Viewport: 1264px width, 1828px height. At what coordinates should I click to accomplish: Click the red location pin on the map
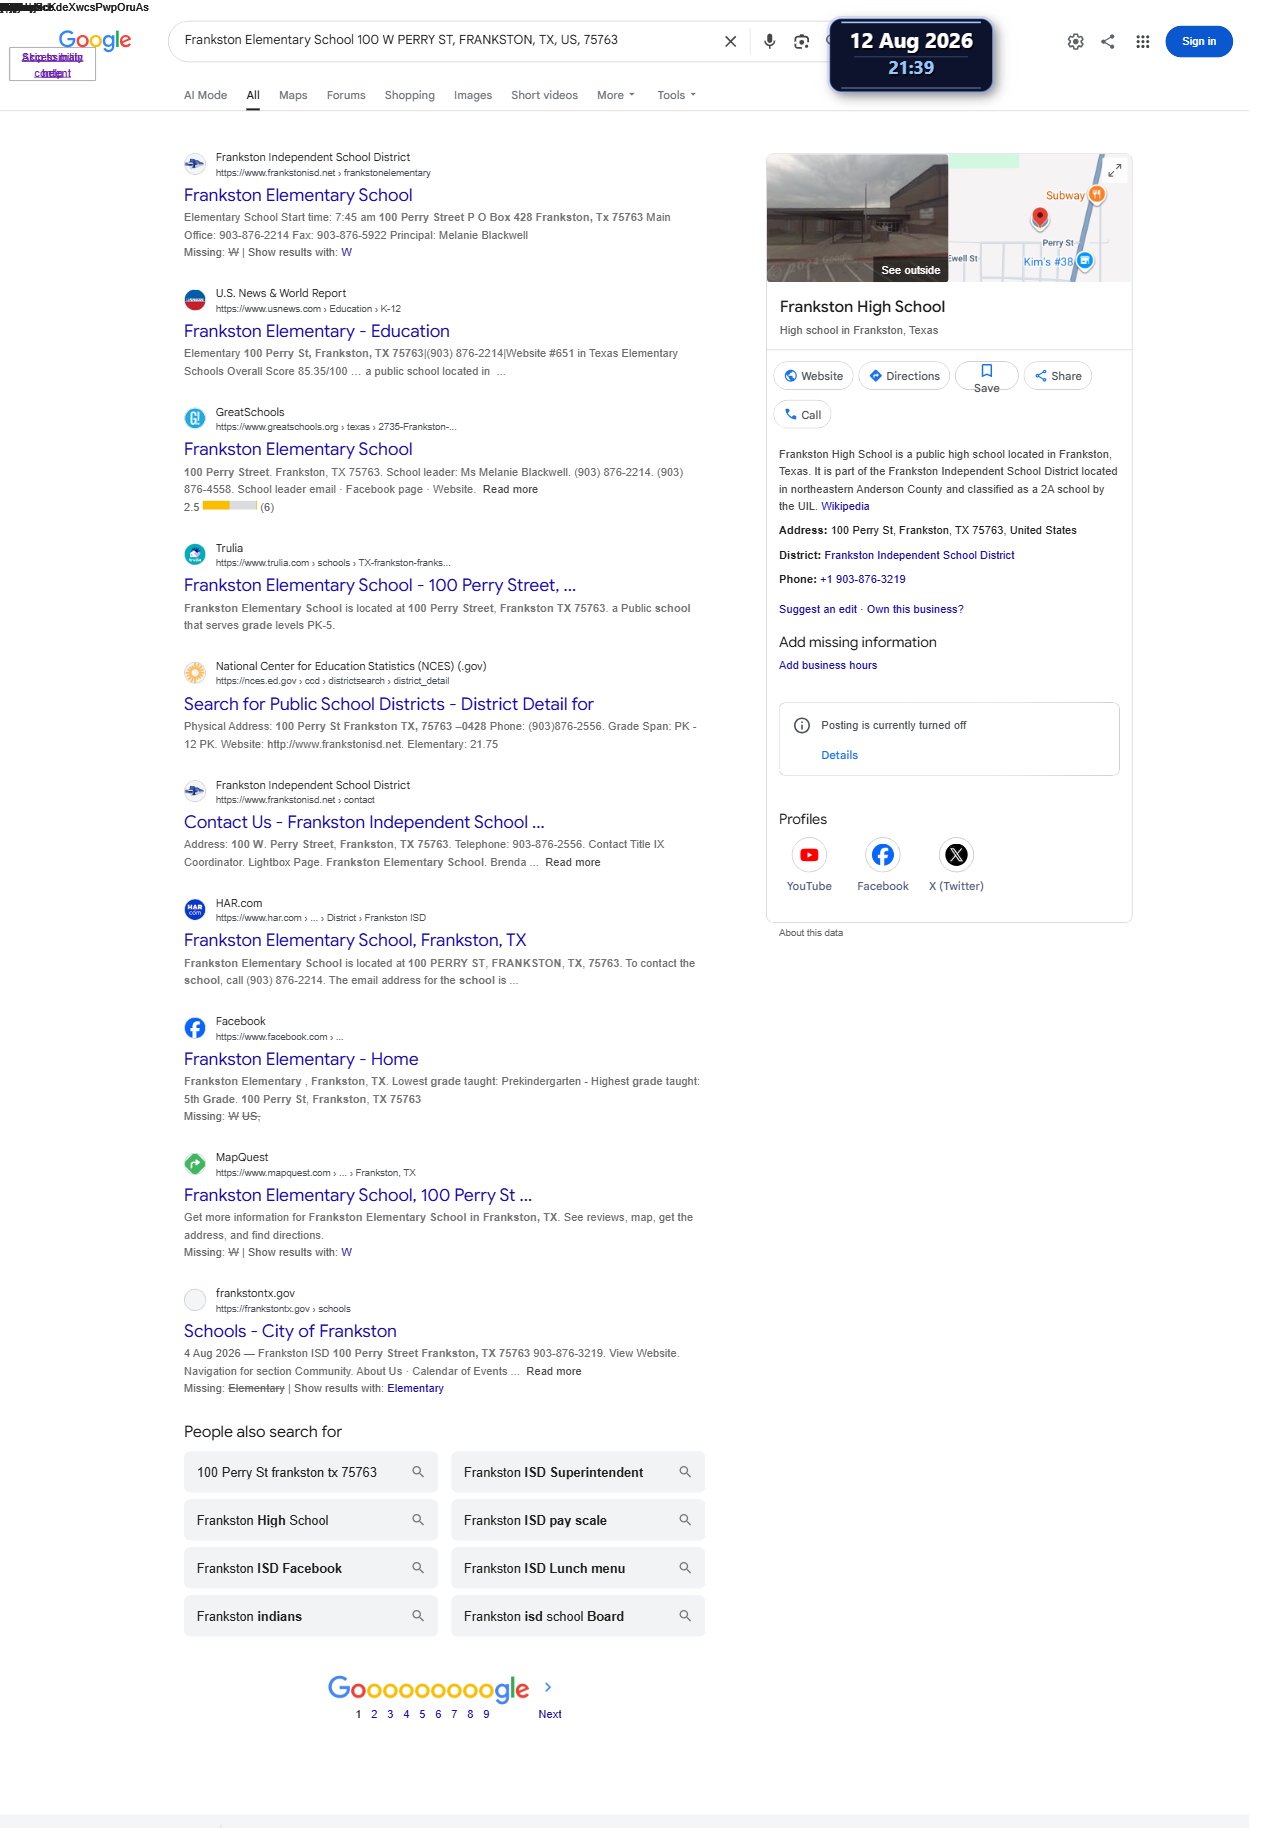coord(1040,217)
